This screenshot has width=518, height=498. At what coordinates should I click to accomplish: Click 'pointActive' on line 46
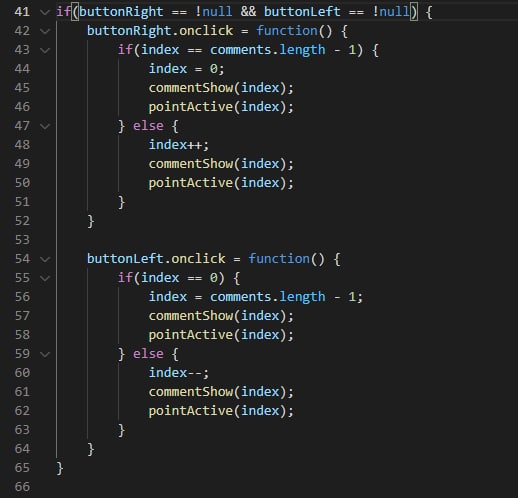(x=191, y=107)
